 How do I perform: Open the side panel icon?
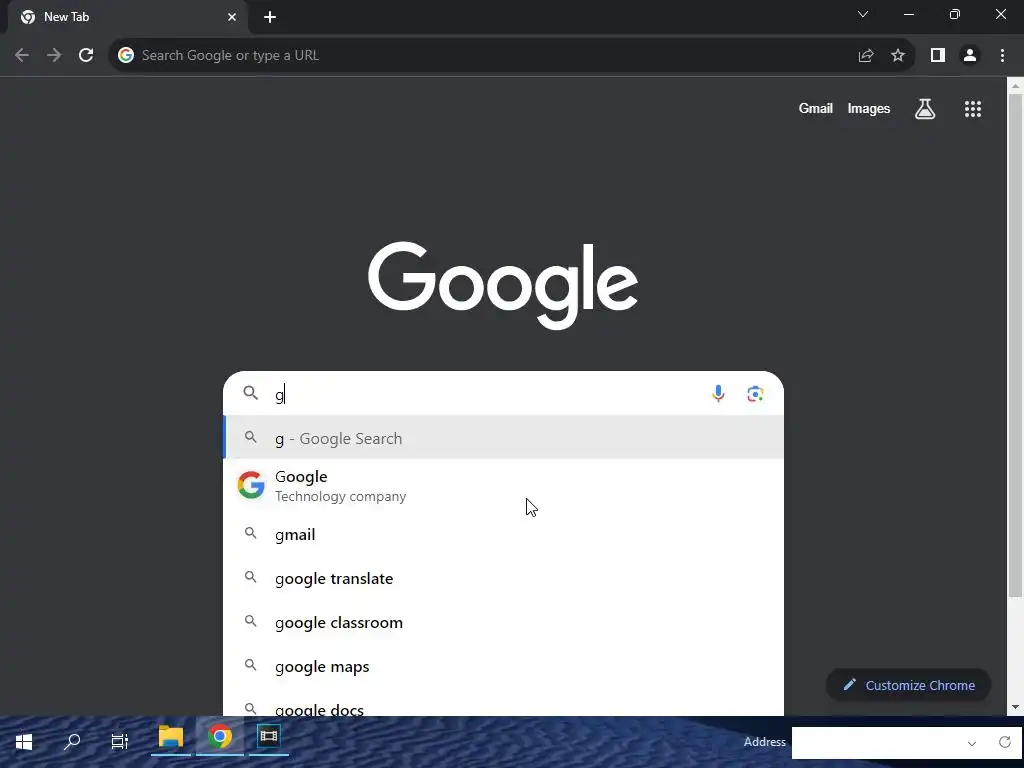point(938,56)
